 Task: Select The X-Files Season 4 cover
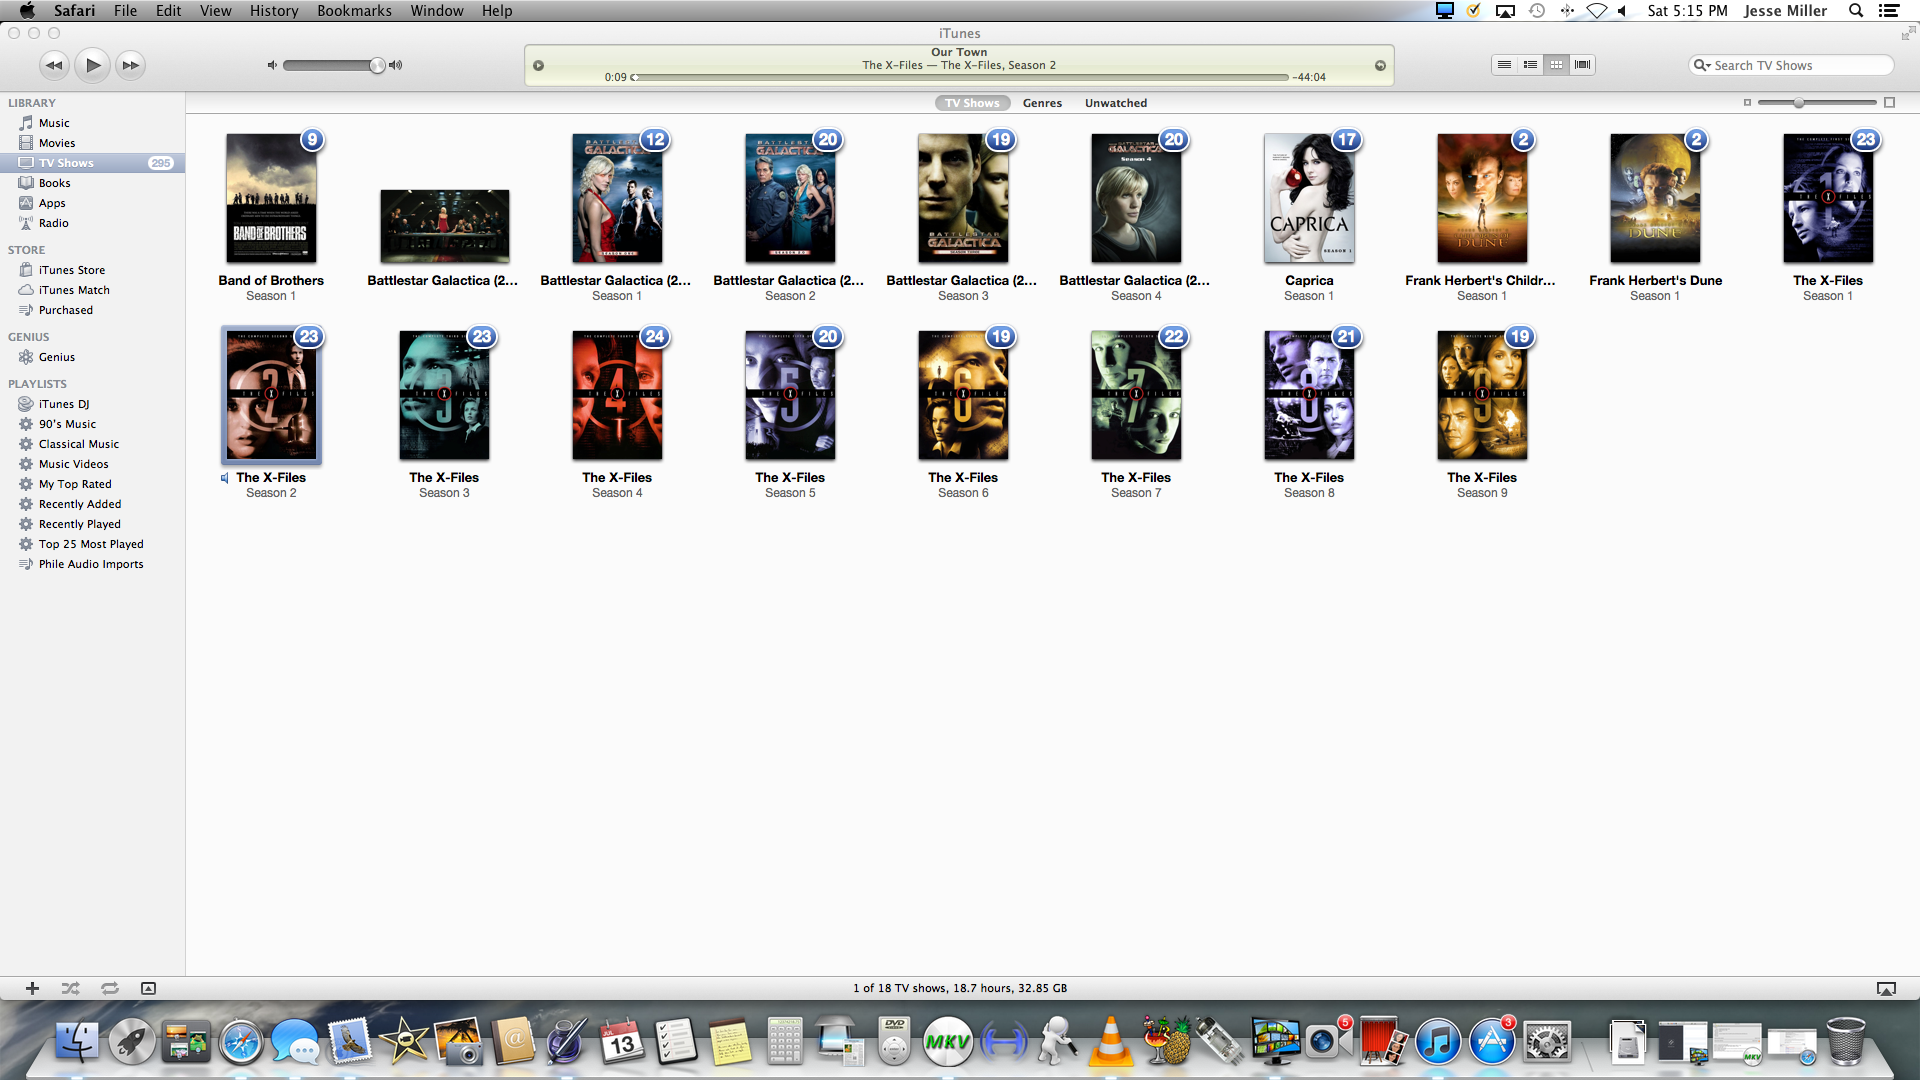(617, 395)
